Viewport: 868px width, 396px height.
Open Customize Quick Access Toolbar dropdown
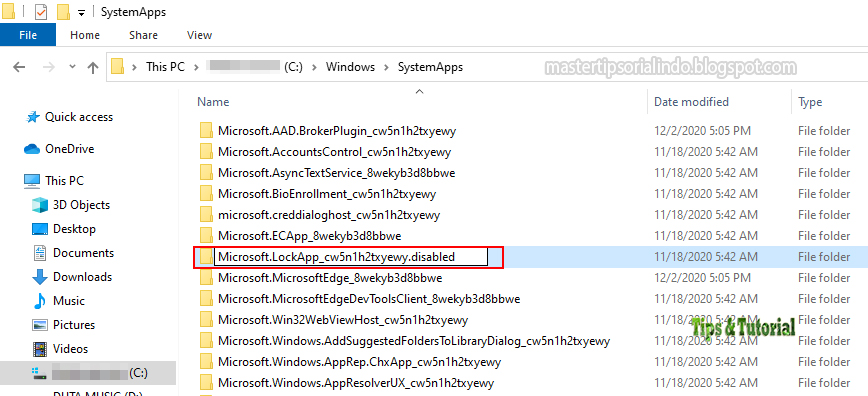81,12
